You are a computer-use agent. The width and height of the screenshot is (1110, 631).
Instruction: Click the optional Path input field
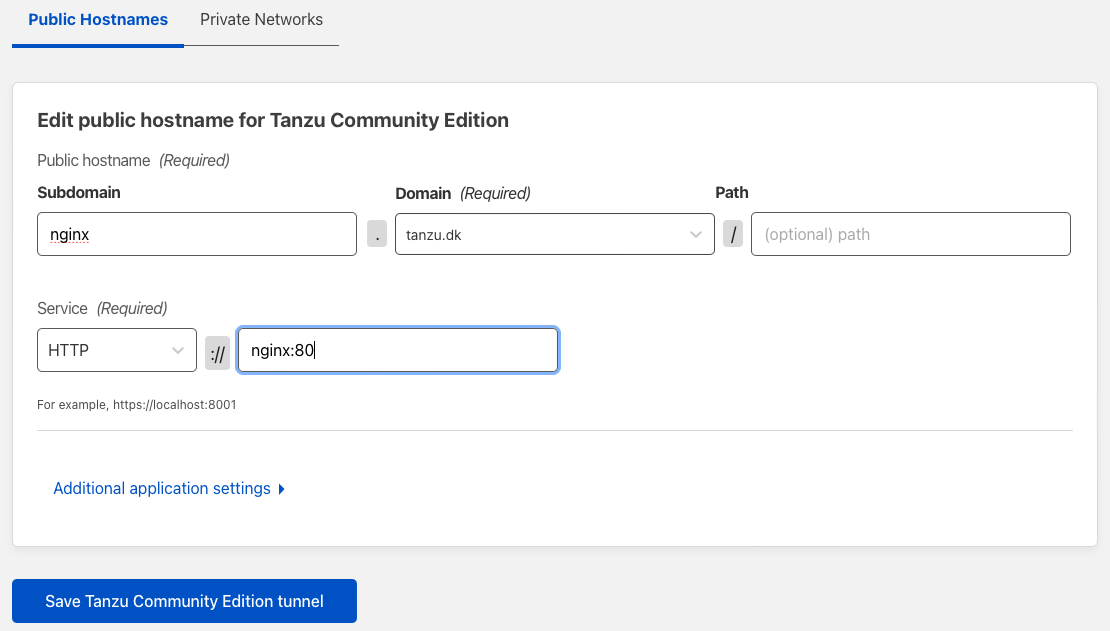910,234
